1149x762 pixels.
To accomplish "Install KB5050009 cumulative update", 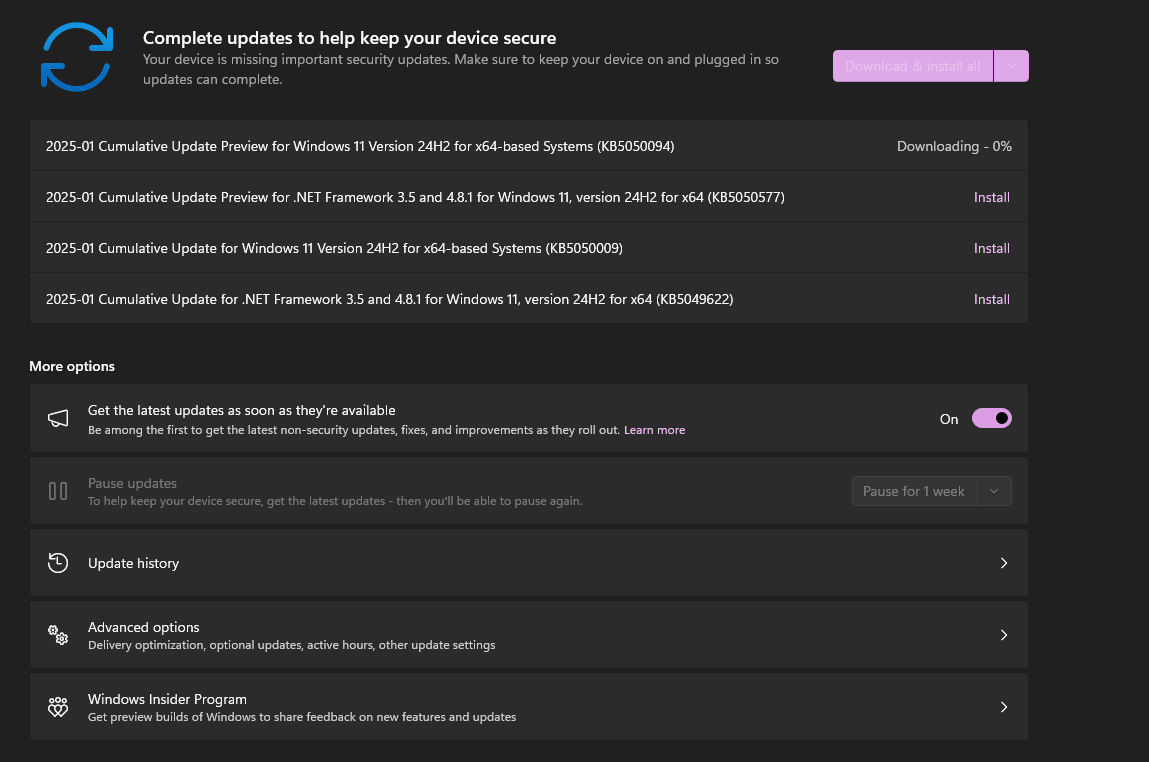I will (x=991, y=248).
